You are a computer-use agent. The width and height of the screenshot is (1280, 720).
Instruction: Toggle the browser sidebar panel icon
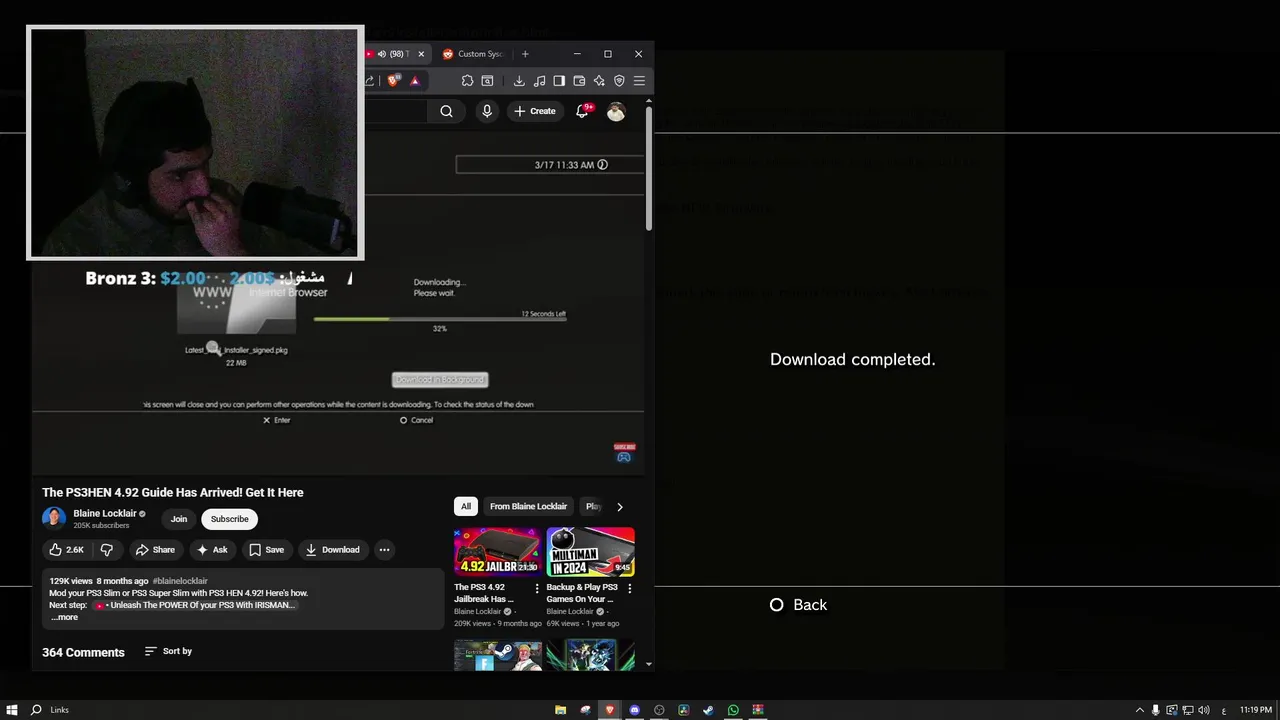[x=559, y=81]
